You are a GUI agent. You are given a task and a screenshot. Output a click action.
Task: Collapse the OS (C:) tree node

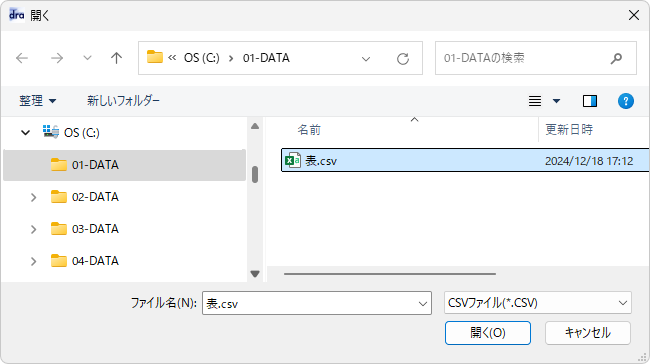[26, 133]
